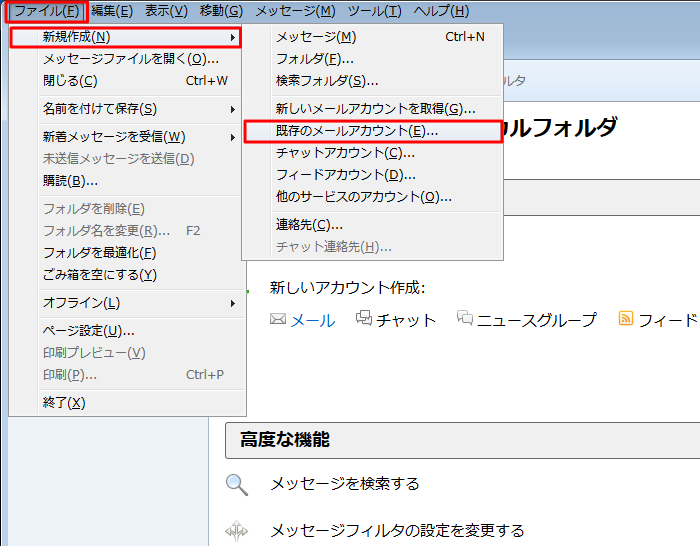Choose 終了 to exit application
700x546 pixels.
64,403
